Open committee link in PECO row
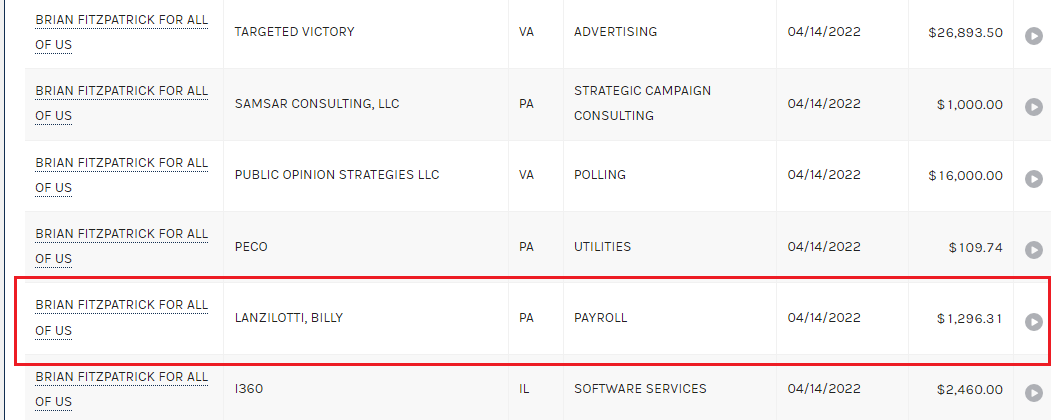The height and width of the screenshot is (420, 1051). tap(121, 246)
